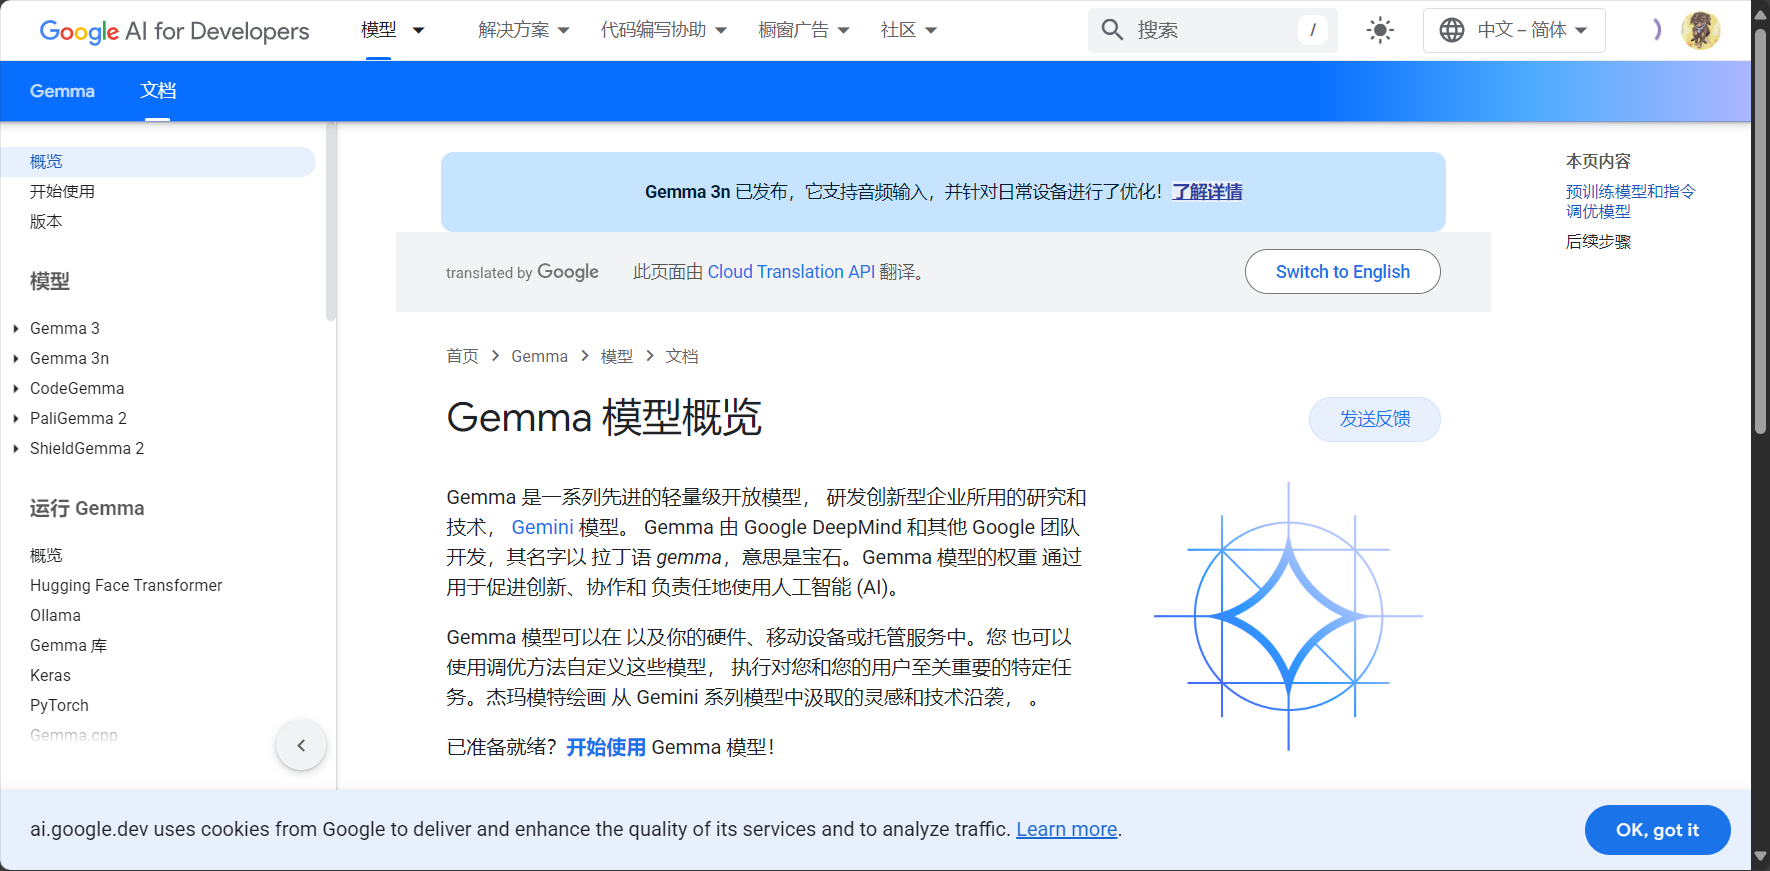Click the page vertical scrollbar thumb

pos(1760,230)
